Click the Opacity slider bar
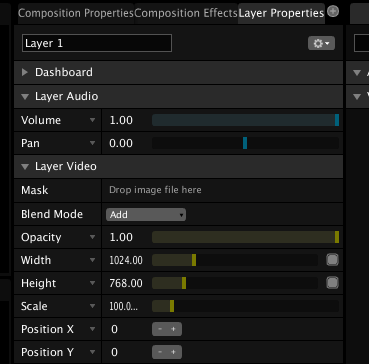The width and height of the screenshot is (369, 364). (x=245, y=237)
